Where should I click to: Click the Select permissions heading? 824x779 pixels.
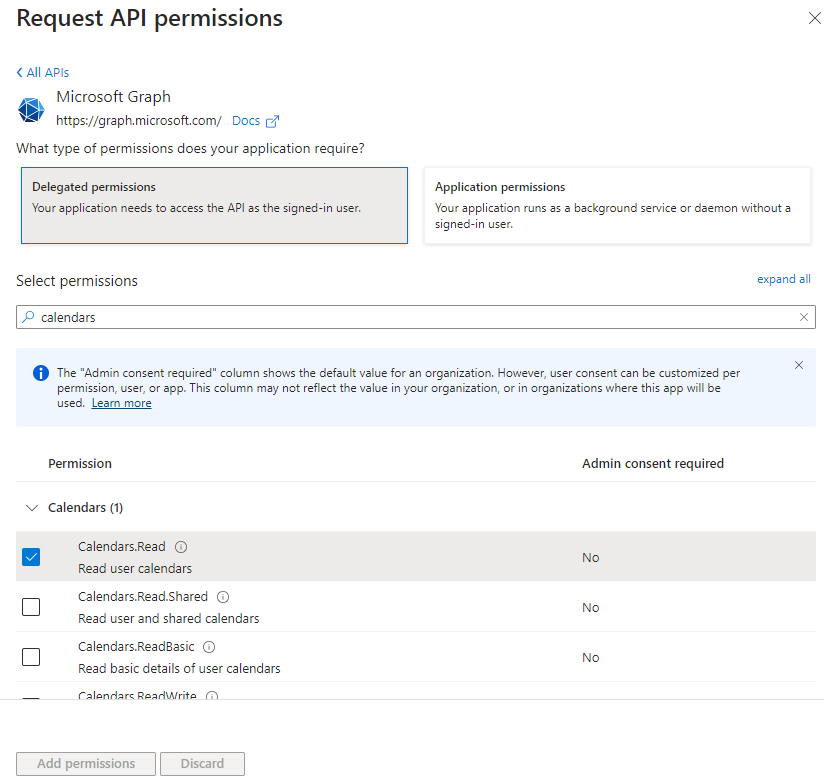click(x=77, y=281)
